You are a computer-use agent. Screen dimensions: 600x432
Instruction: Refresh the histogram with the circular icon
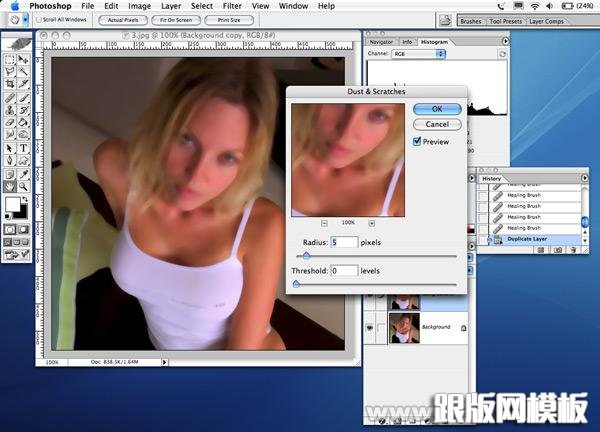click(x=502, y=54)
